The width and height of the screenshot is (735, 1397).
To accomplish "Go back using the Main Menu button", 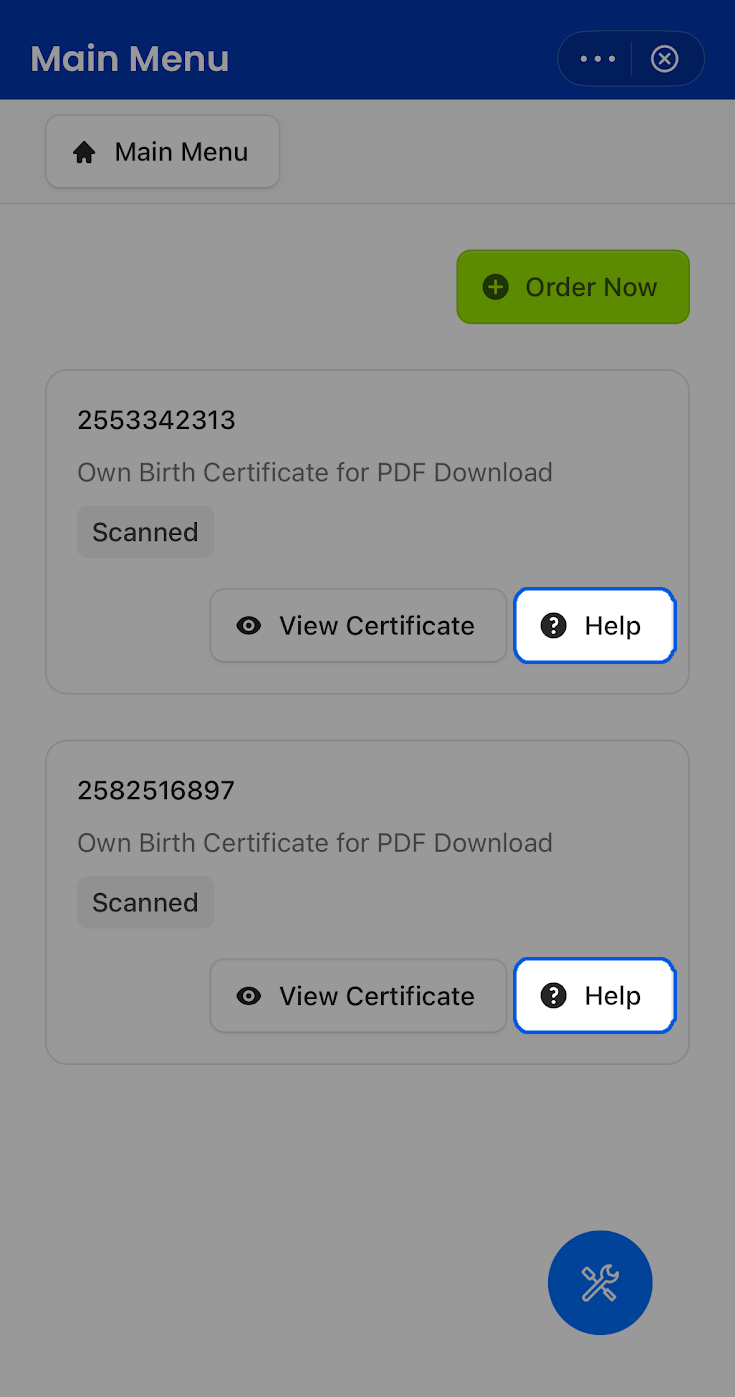I will 162,152.
